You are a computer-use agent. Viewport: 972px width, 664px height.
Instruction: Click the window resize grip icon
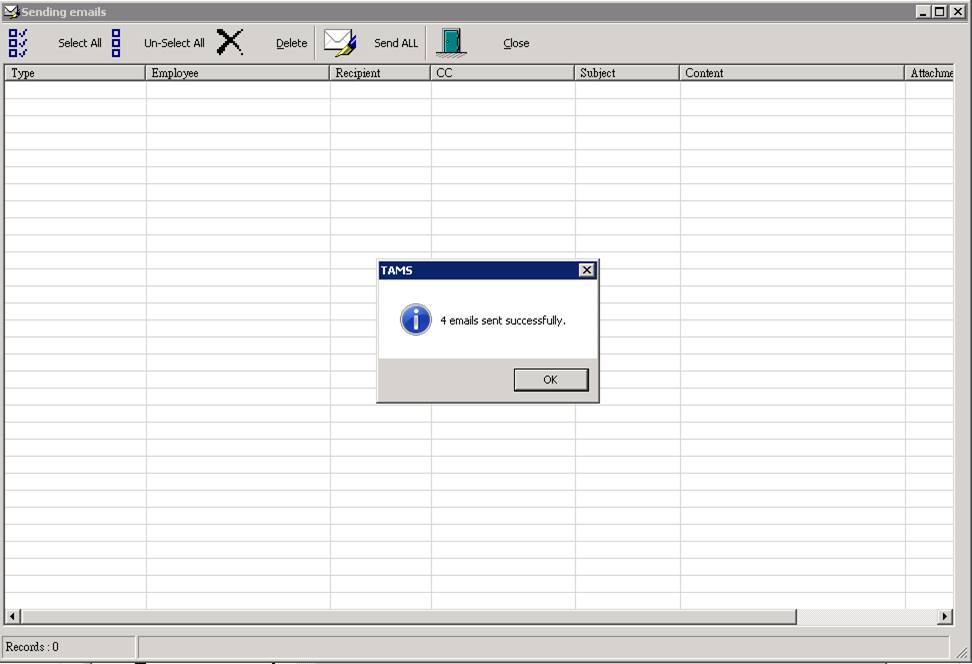(961, 652)
